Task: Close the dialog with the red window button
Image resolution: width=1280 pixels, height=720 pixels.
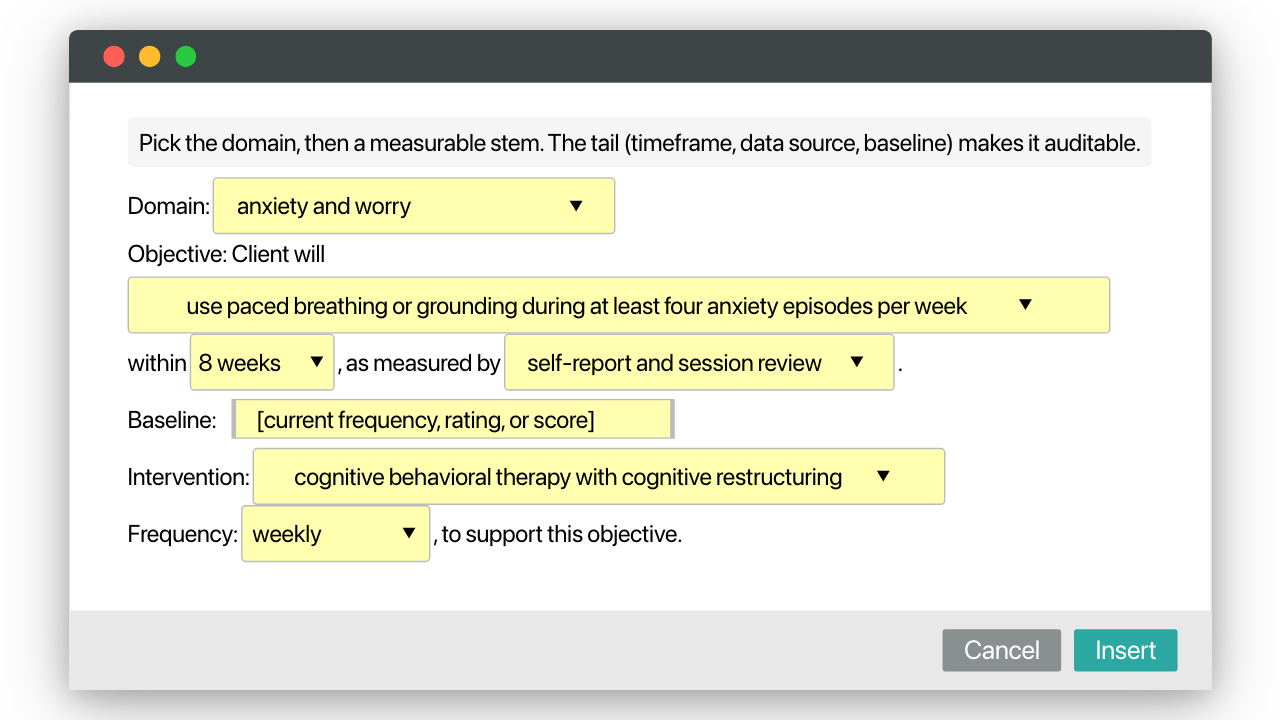Action: pyautogui.click(x=114, y=57)
